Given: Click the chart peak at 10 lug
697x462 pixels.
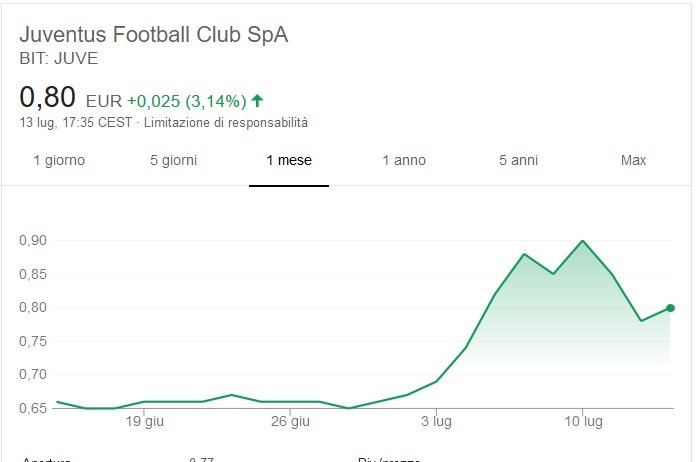Looking at the screenshot, I should 582,241.
